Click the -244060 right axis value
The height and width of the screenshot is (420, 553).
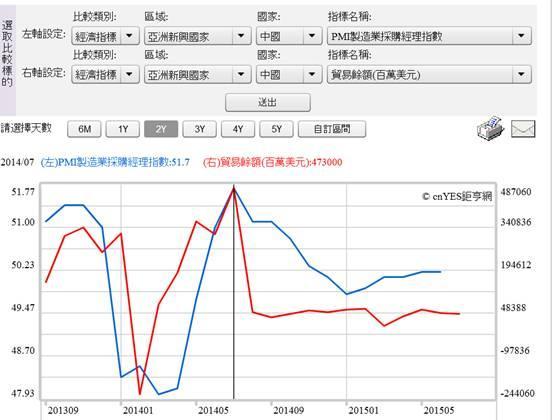pos(517,393)
